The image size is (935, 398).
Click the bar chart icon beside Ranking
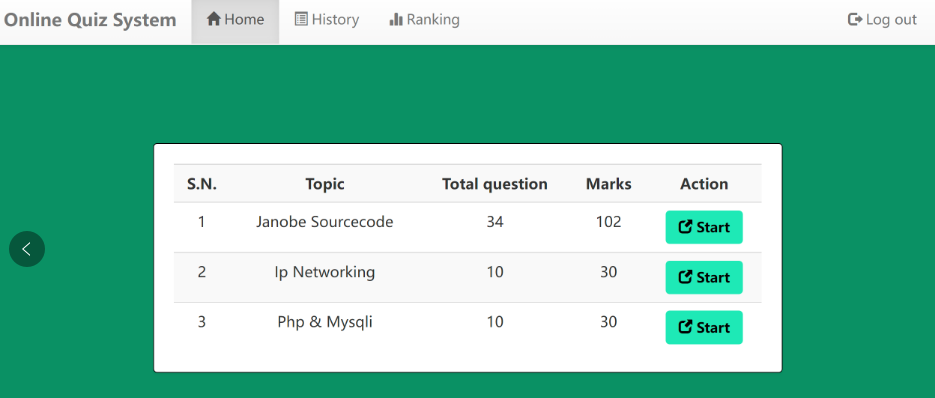[x=396, y=19]
